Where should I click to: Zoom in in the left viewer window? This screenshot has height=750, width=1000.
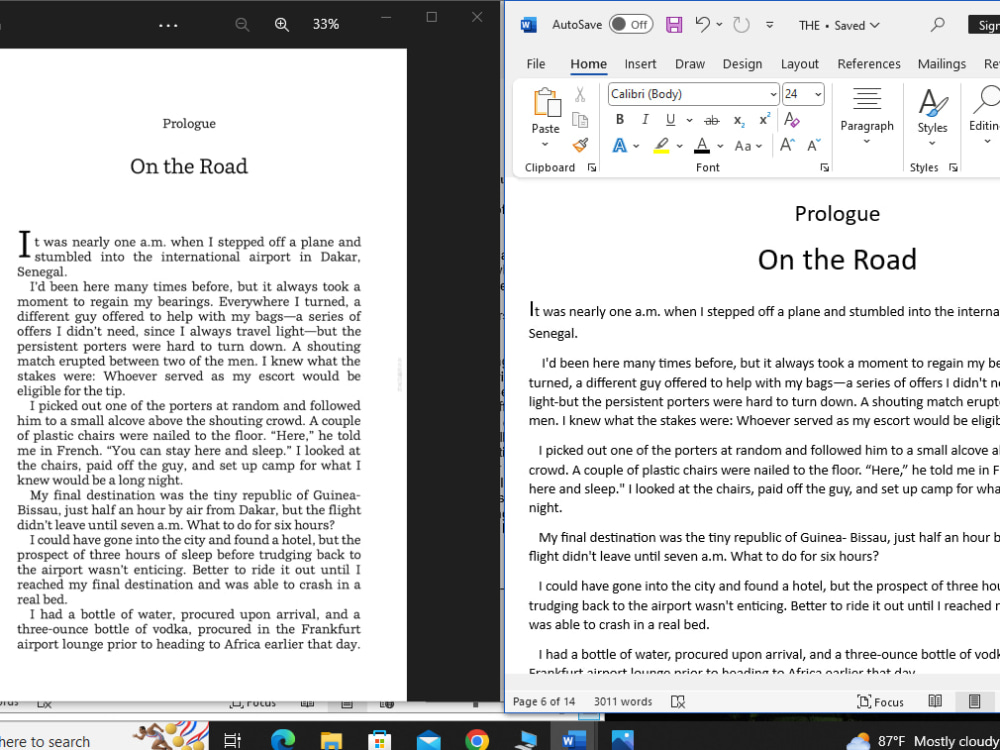(281, 25)
